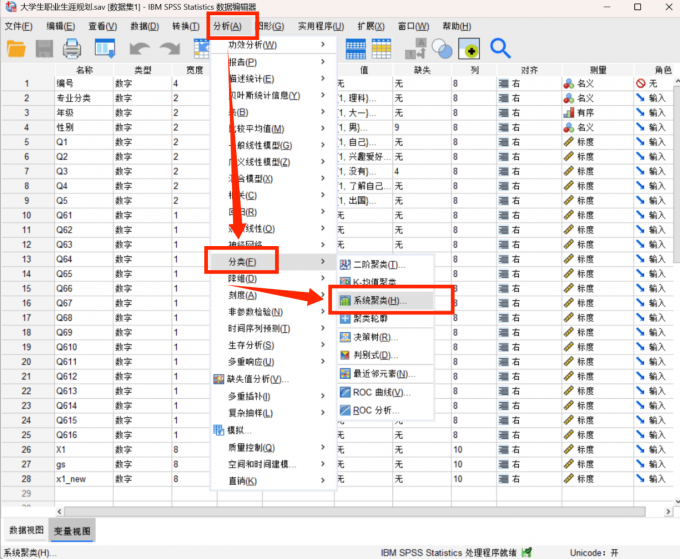
Task: Click the blue data grid toolbar icon
Action: pyautogui.click(x=356, y=49)
